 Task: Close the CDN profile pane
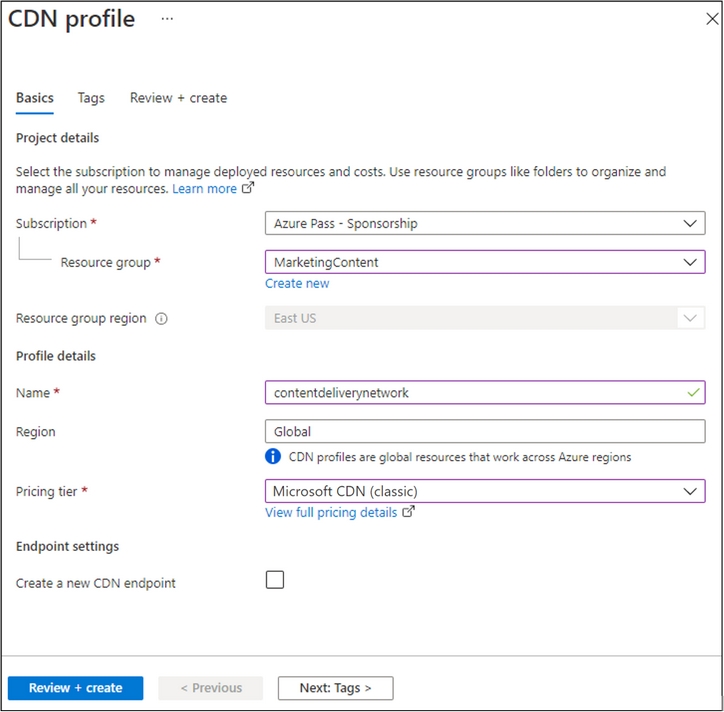(712, 19)
